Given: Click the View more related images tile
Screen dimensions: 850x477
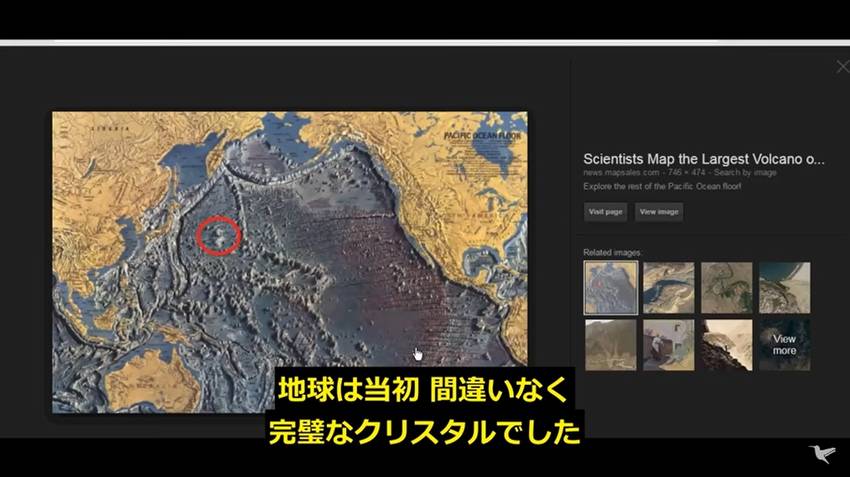Looking at the screenshot, I should [x=784, y=345].
